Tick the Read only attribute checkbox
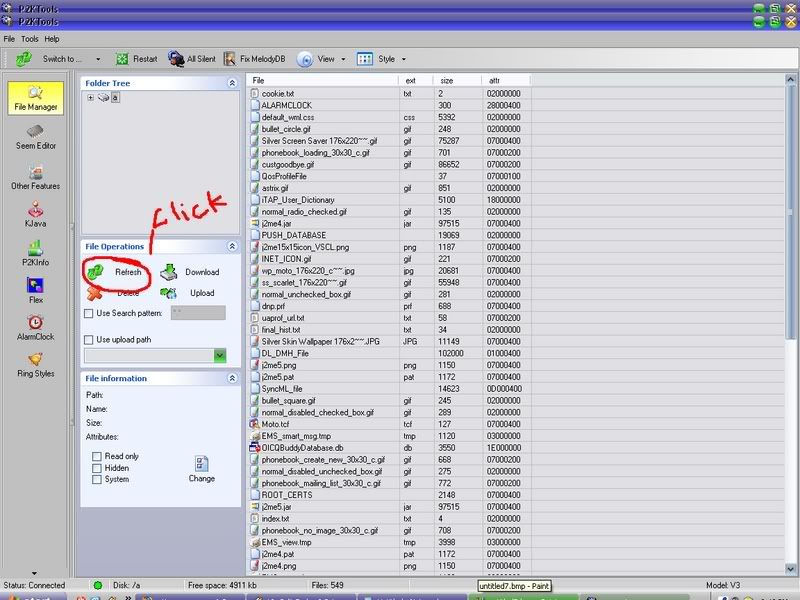 pos(97,456)
